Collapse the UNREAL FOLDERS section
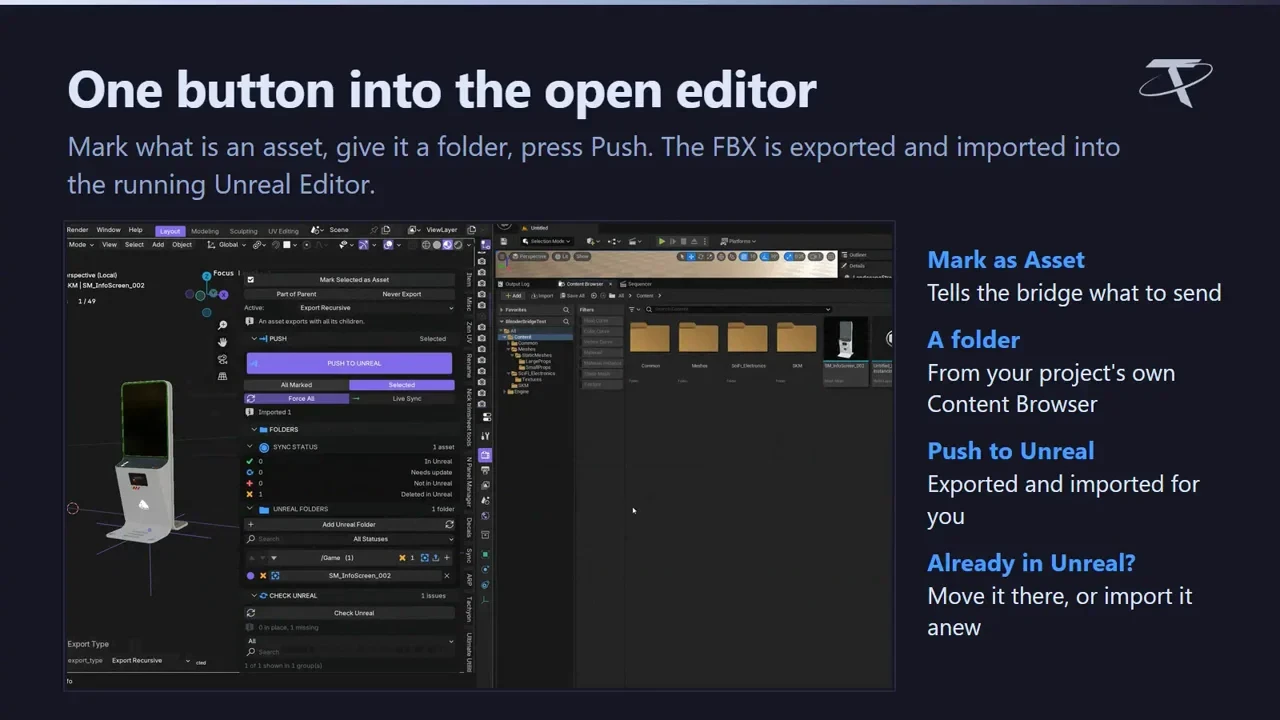Image resolution: width=1280 pixels, height=720 pixels. (x=250, y=509)
